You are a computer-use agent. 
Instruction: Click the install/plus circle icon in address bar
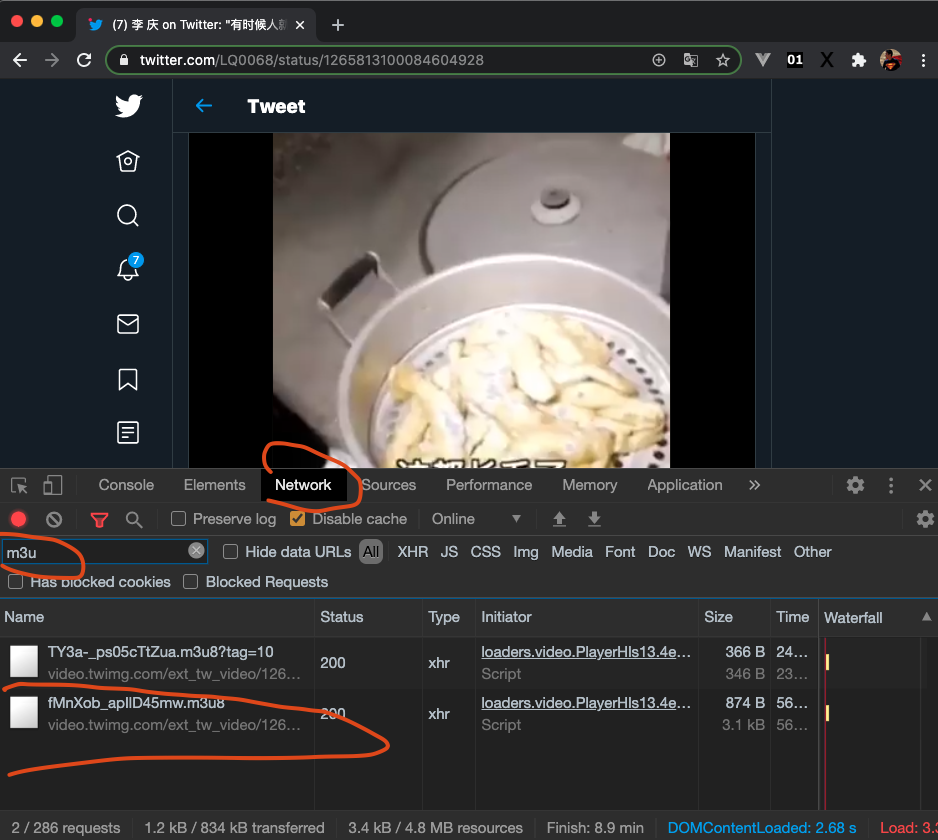pyautogui.click(x=659, y=60)
